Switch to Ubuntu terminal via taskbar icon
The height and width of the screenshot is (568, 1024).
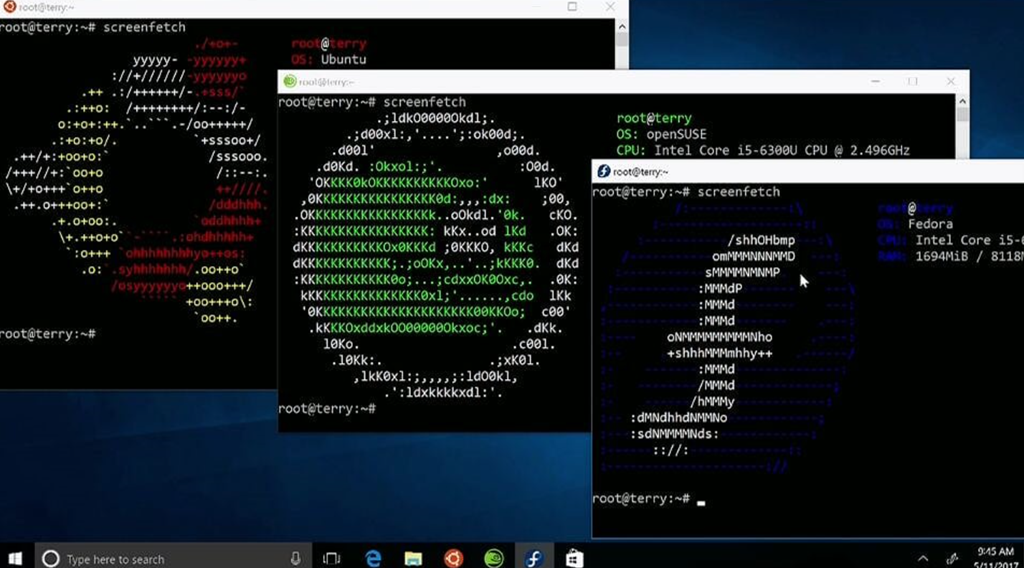453,558
